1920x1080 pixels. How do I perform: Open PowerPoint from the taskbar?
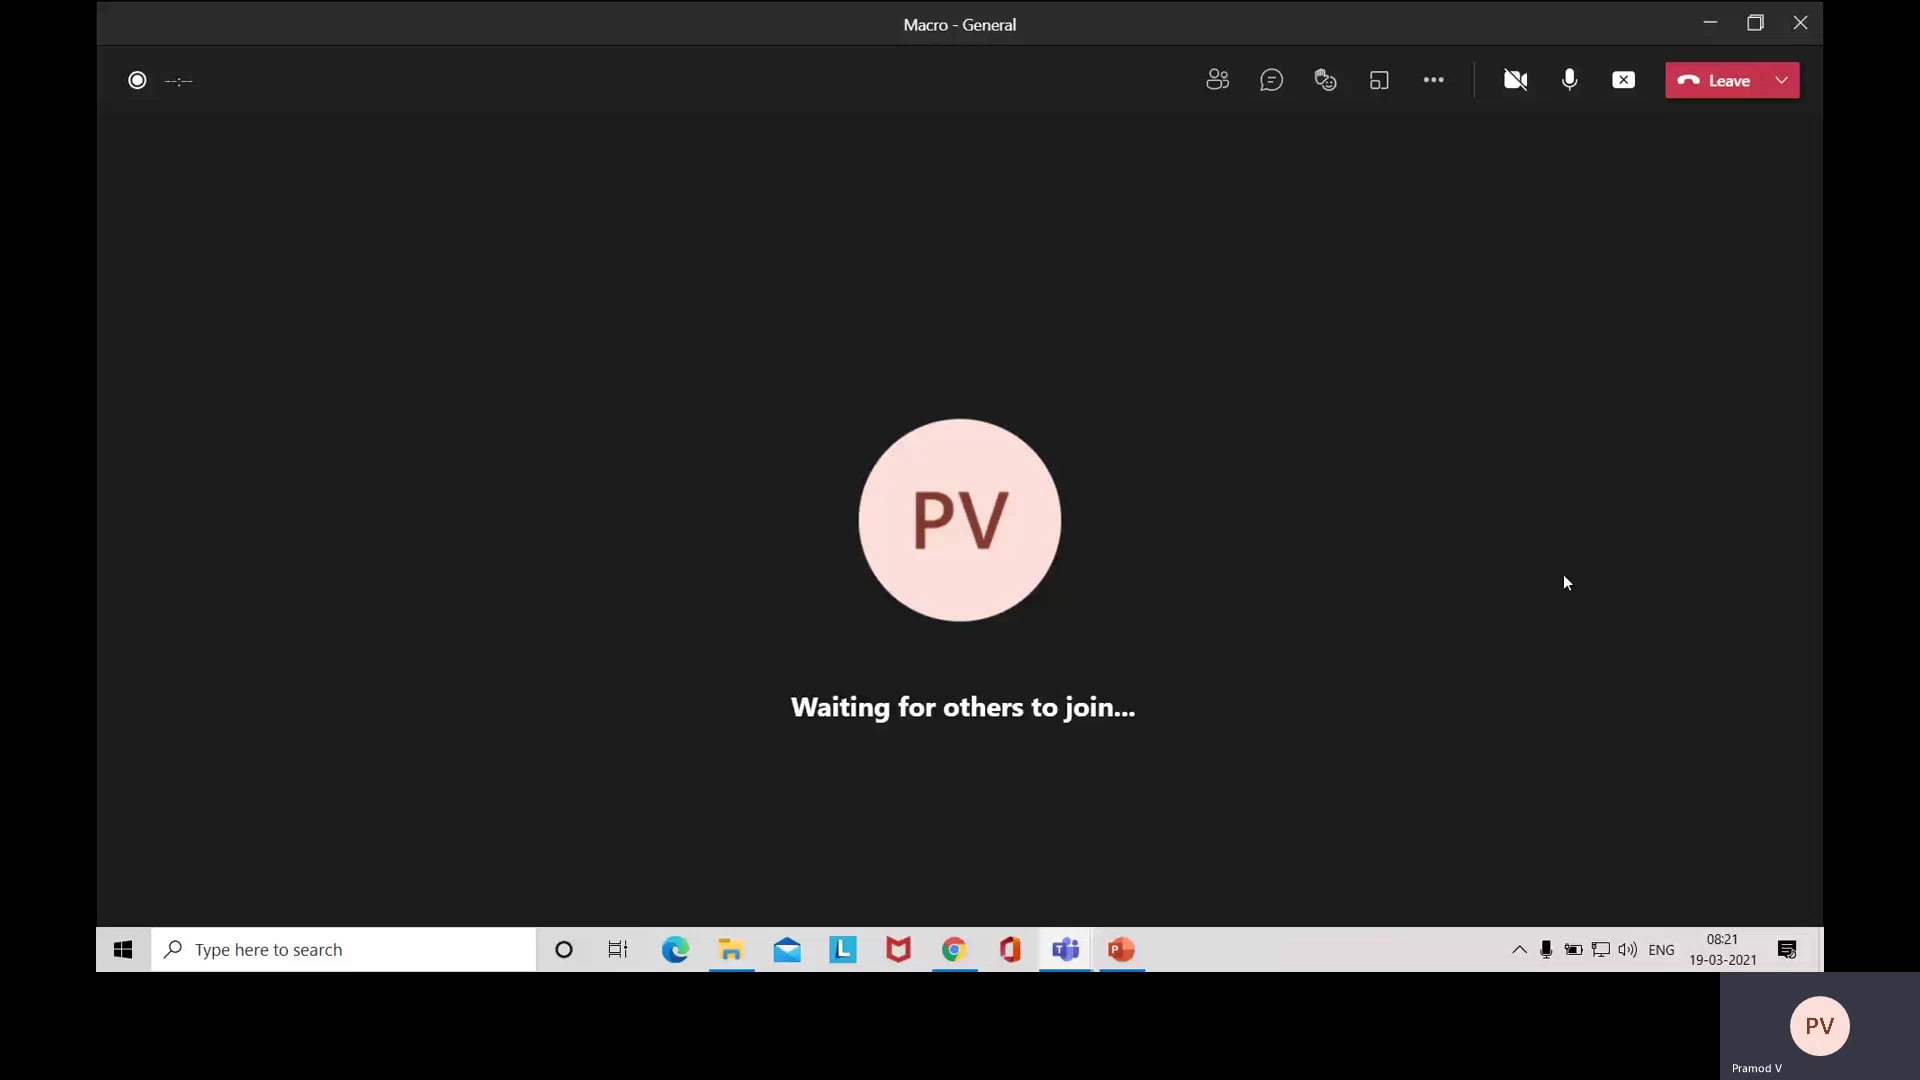pyautogui.click(x=1122, y=949)
